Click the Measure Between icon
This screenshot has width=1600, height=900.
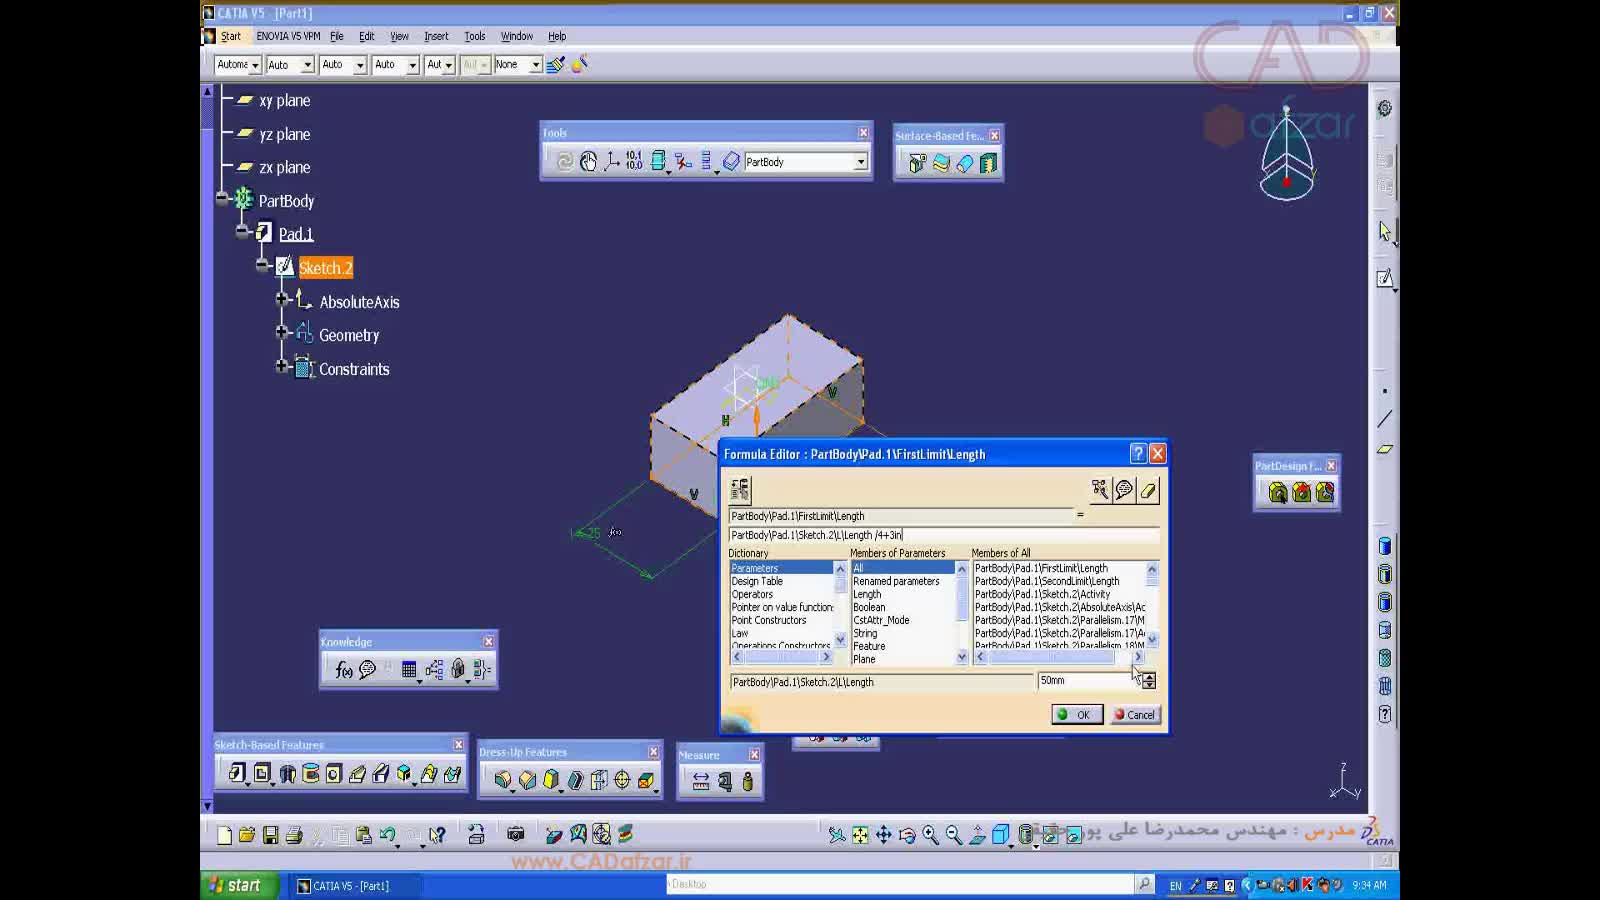(x=701, y=782)
